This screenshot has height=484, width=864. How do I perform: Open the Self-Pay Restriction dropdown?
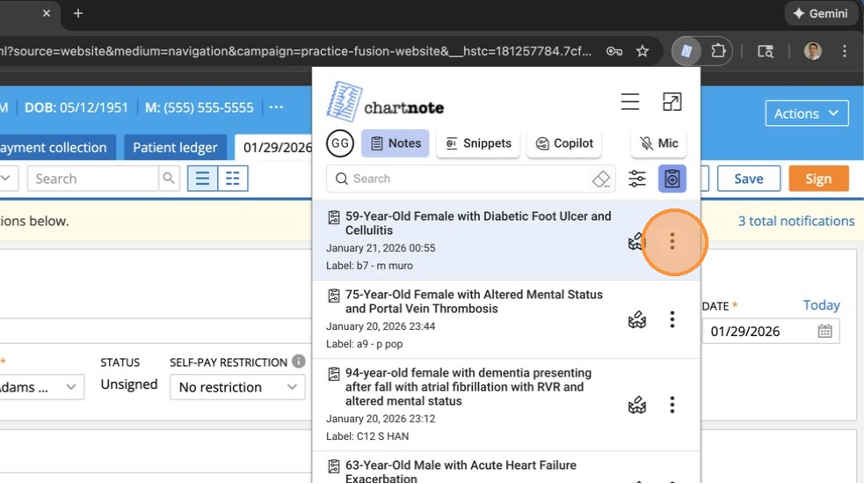237,387
